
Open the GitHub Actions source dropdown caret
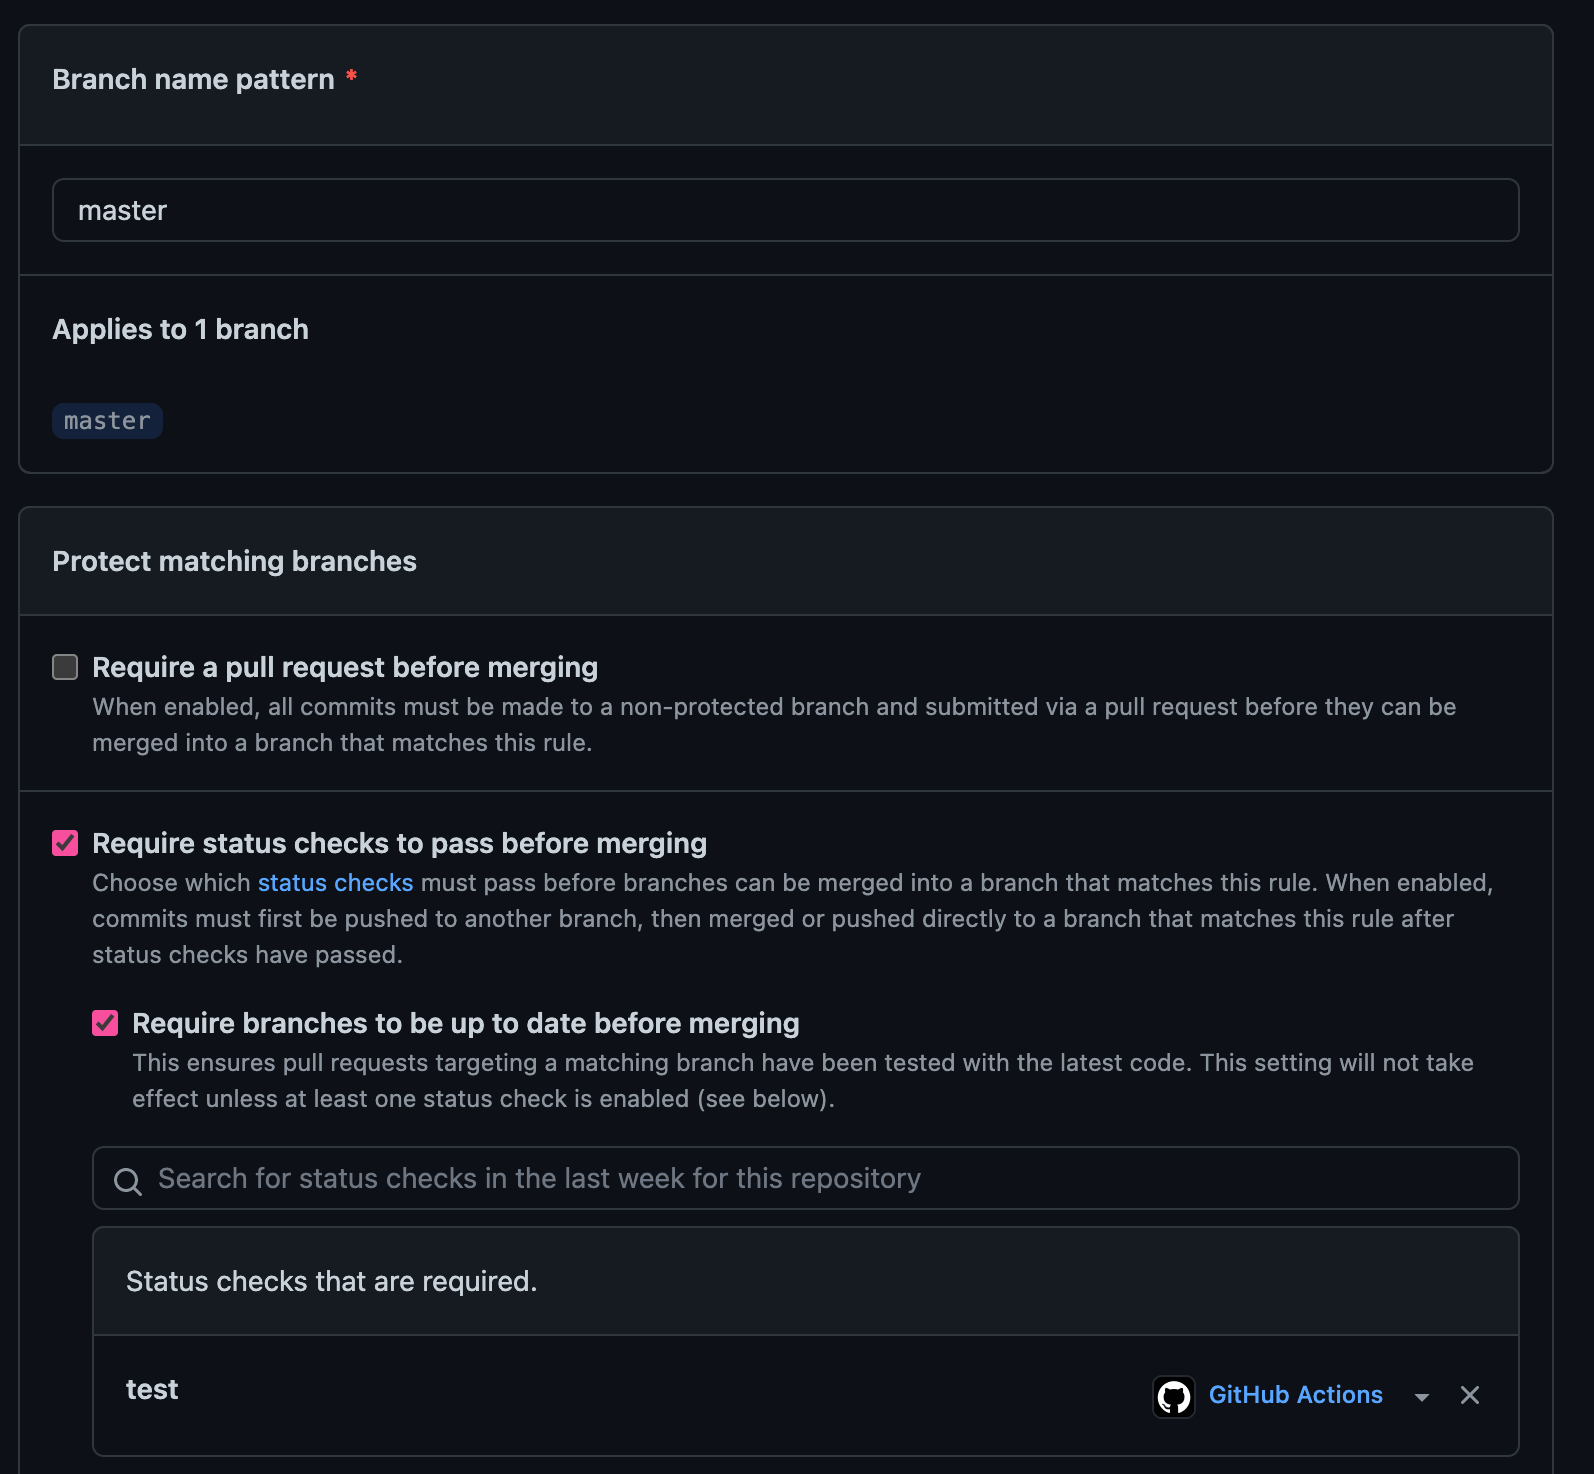click(x=1421, y=1397)
